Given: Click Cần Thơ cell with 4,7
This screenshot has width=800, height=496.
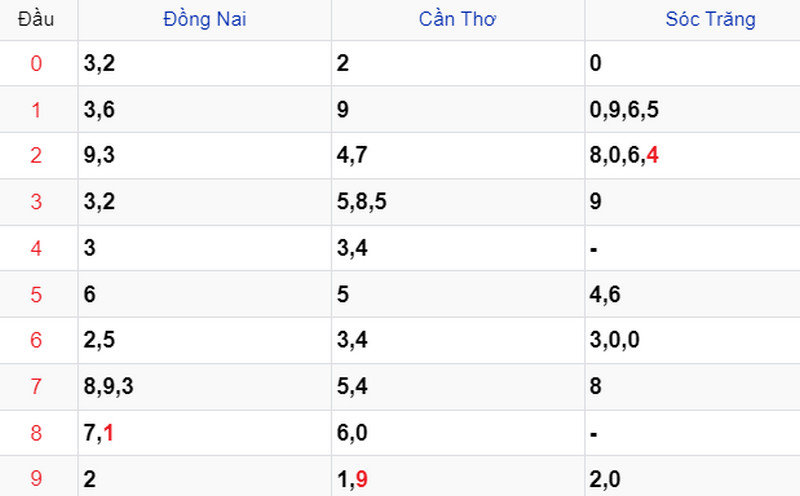Looking at the screenshot, I should coord(458,155).
